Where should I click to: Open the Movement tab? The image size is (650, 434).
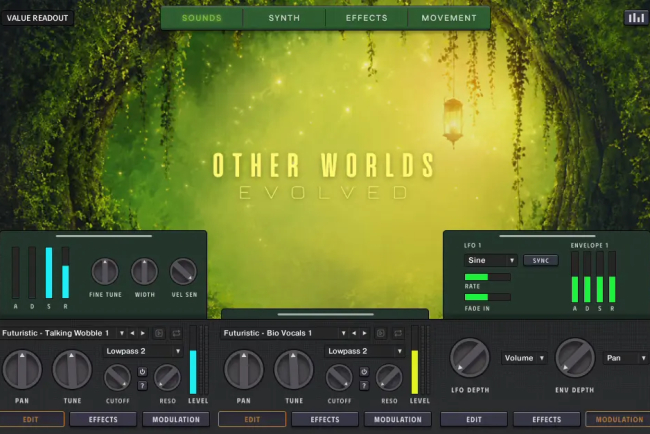[449, 18]
